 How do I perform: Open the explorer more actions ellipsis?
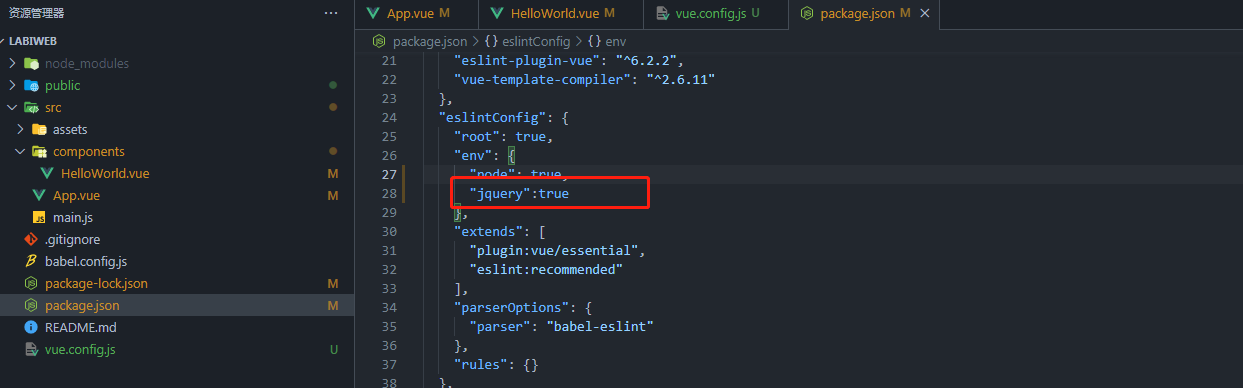tap(331, 13)
